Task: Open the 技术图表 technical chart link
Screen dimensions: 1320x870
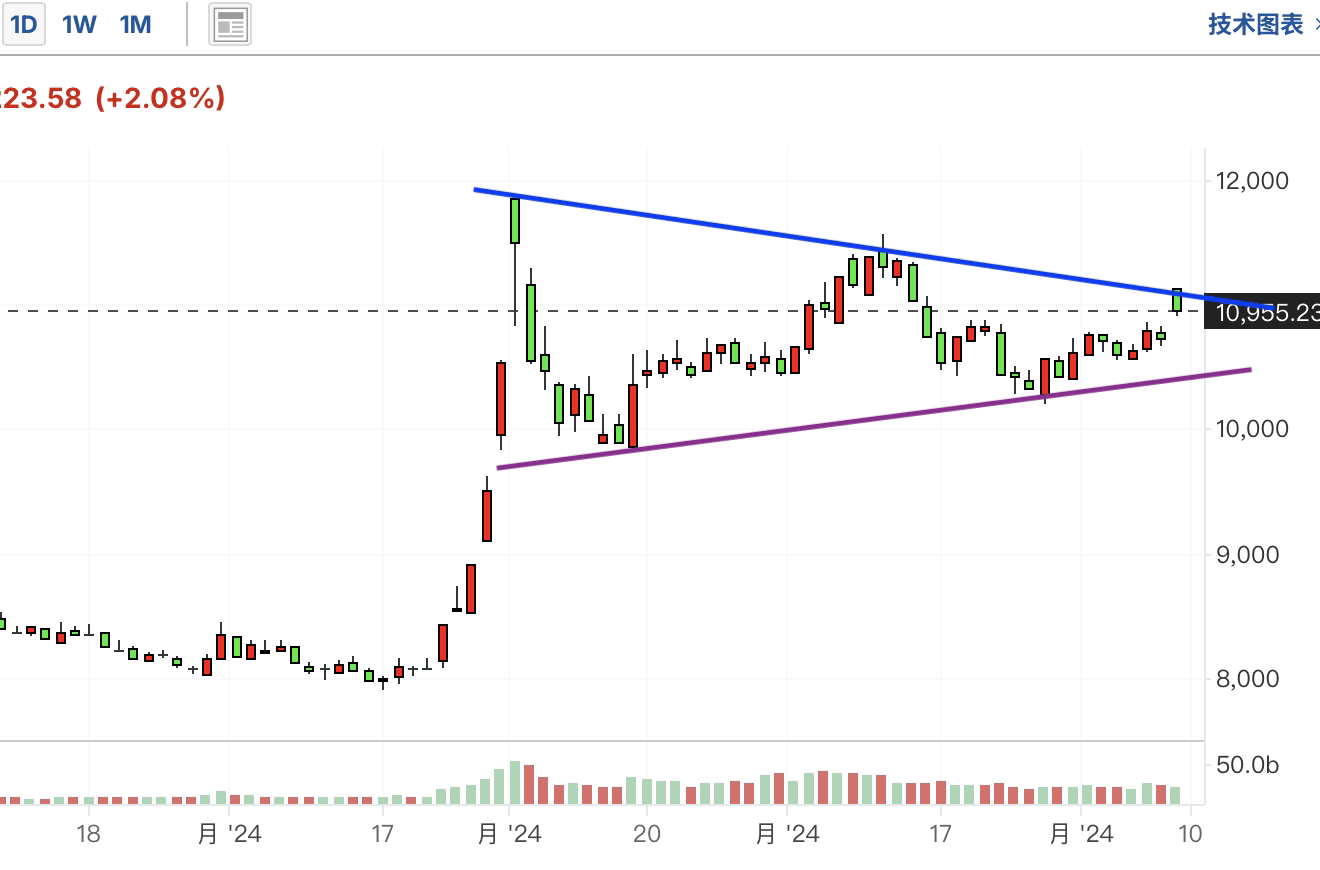Action: click(x=1256, y=24)
